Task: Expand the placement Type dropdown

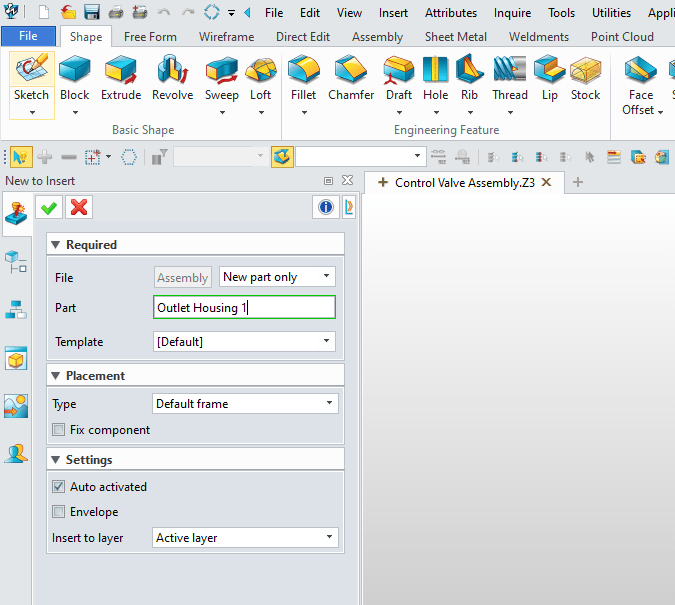Action: (x=245, y=404)
